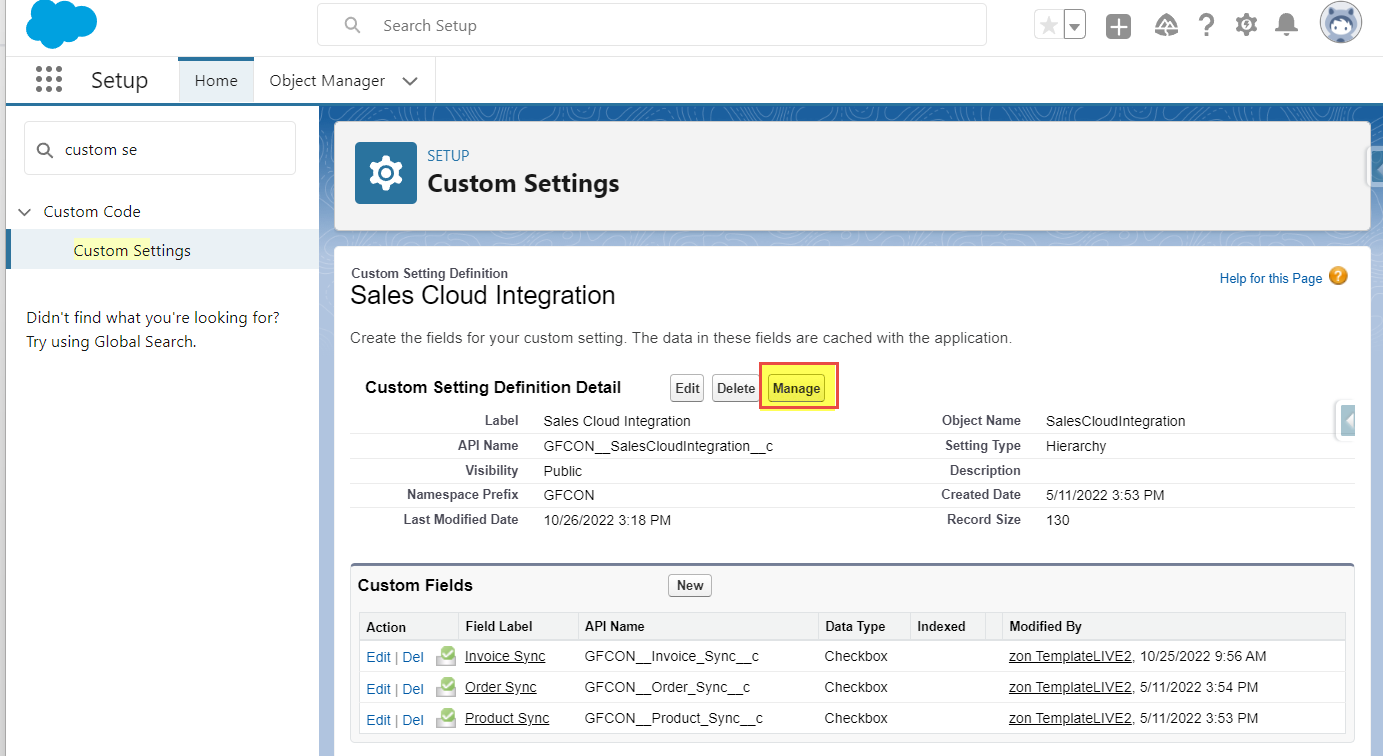The image size is (1383, 756).
Task: Click Del link for Order Sync
Action: [413, 689]
